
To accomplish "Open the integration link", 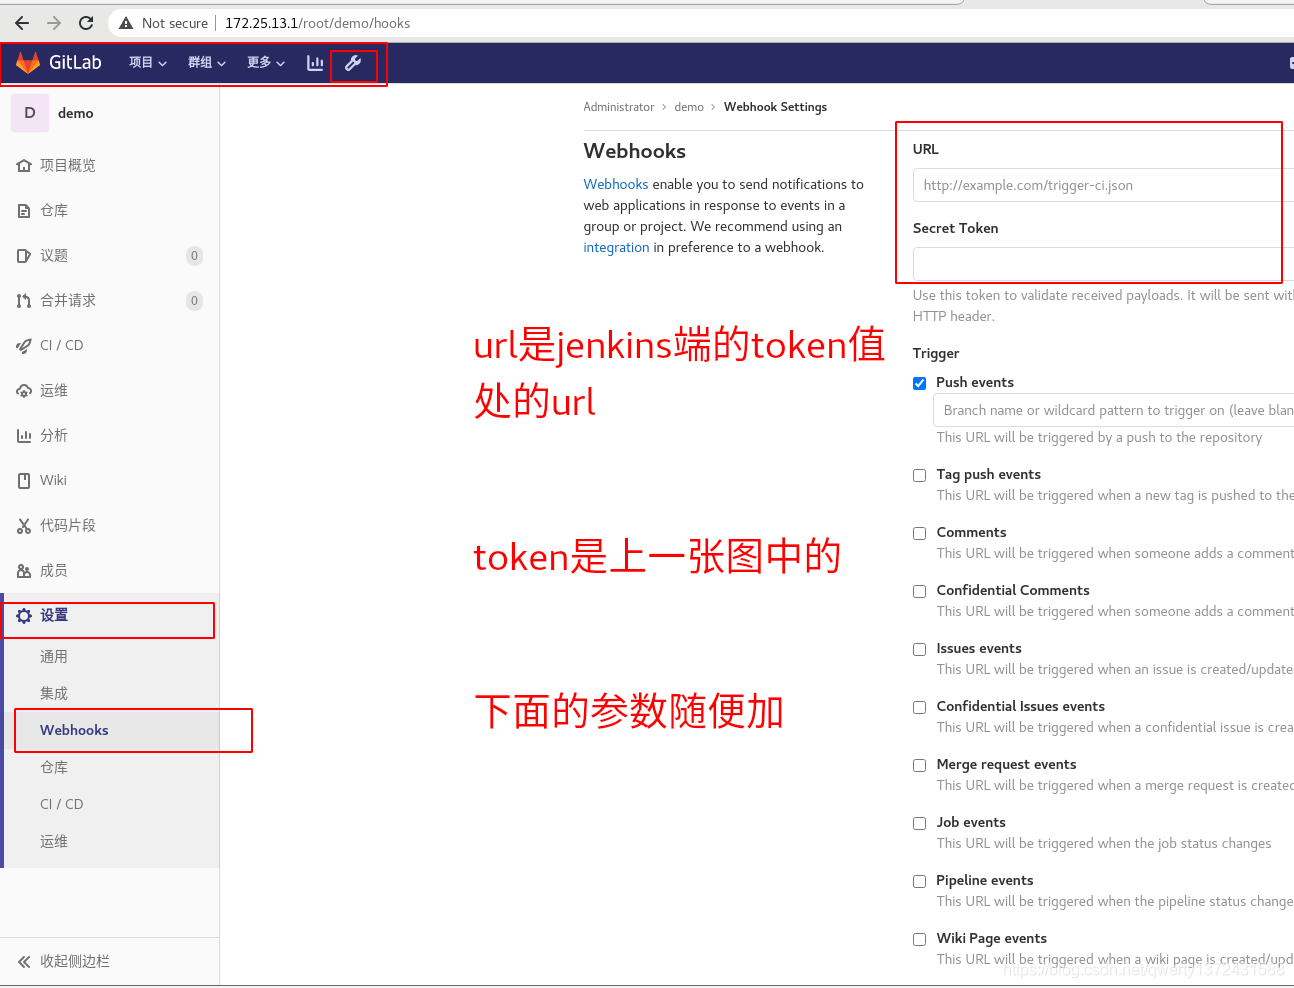I will [x=616, y=248].
